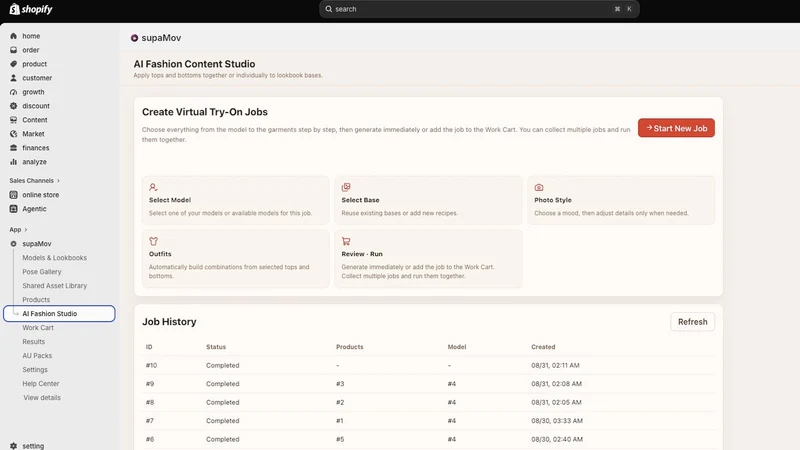Click the supaMov app icon in sidebar
The height and width of the screenshot is (450, 800).
[13, 244]
